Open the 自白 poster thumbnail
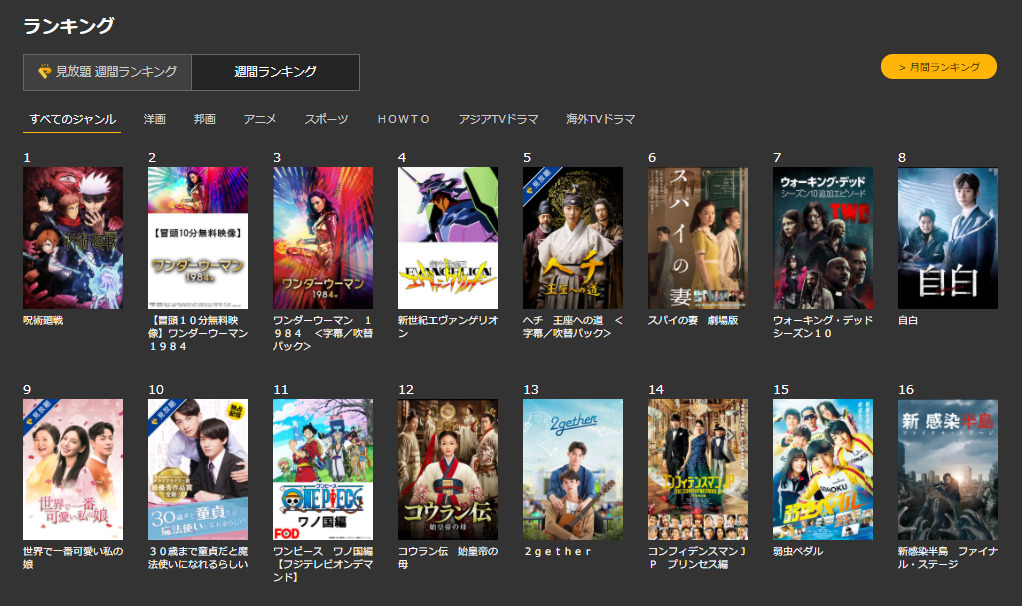 click(x=948, y=238)
